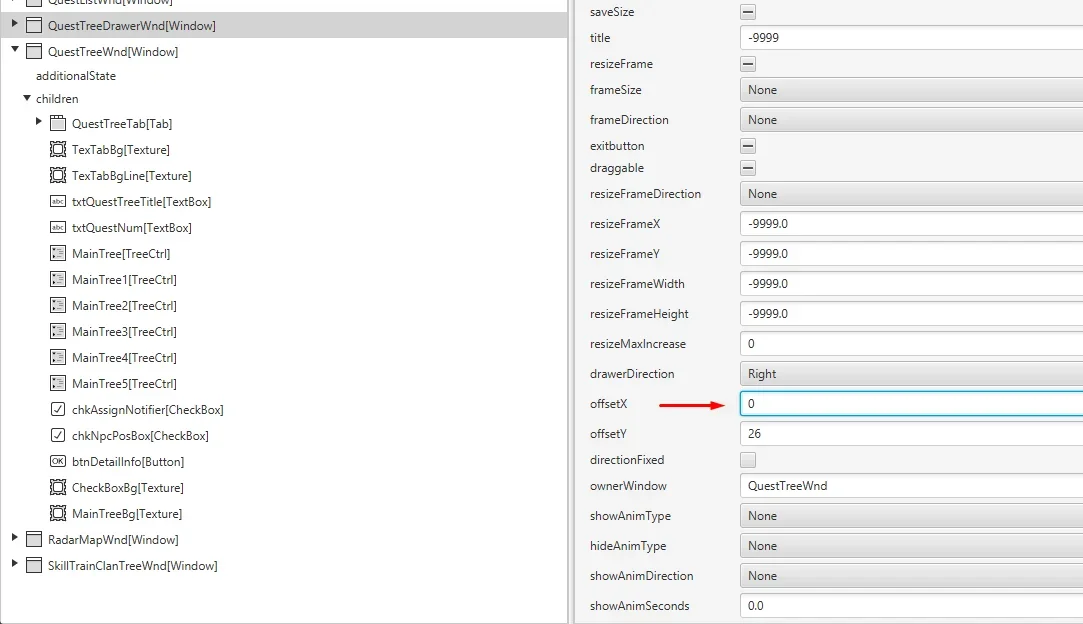
Task: Open the drawerDirection dropdown
Action: 910,374
